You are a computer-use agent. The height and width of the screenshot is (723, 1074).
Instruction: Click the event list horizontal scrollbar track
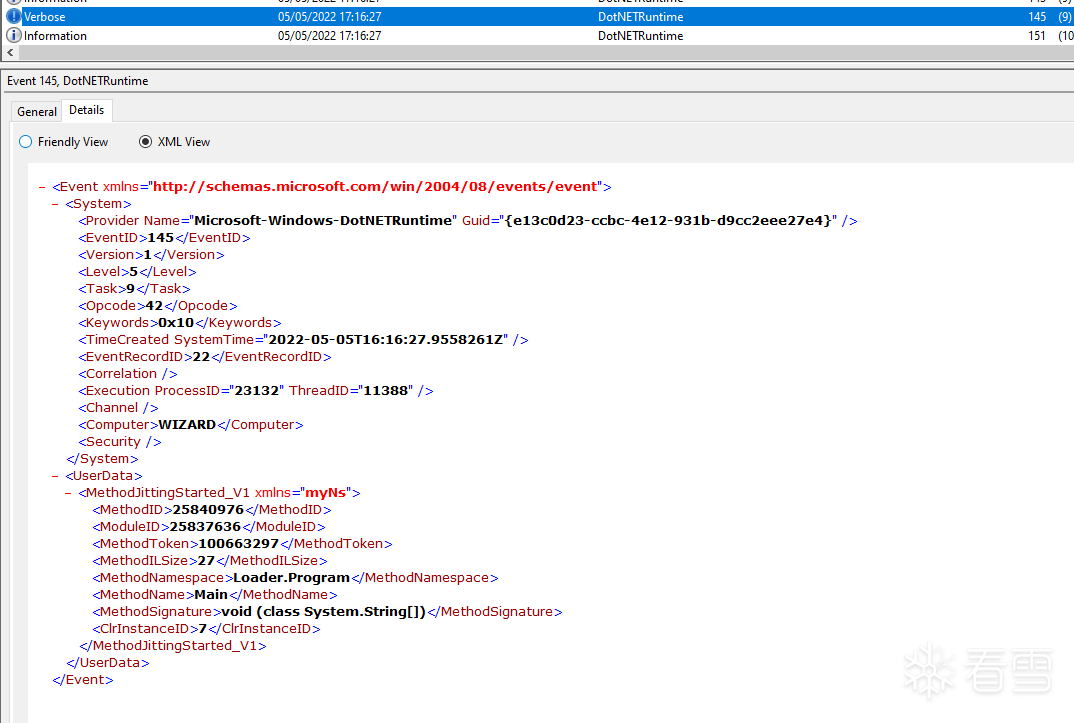coord(545,53)
